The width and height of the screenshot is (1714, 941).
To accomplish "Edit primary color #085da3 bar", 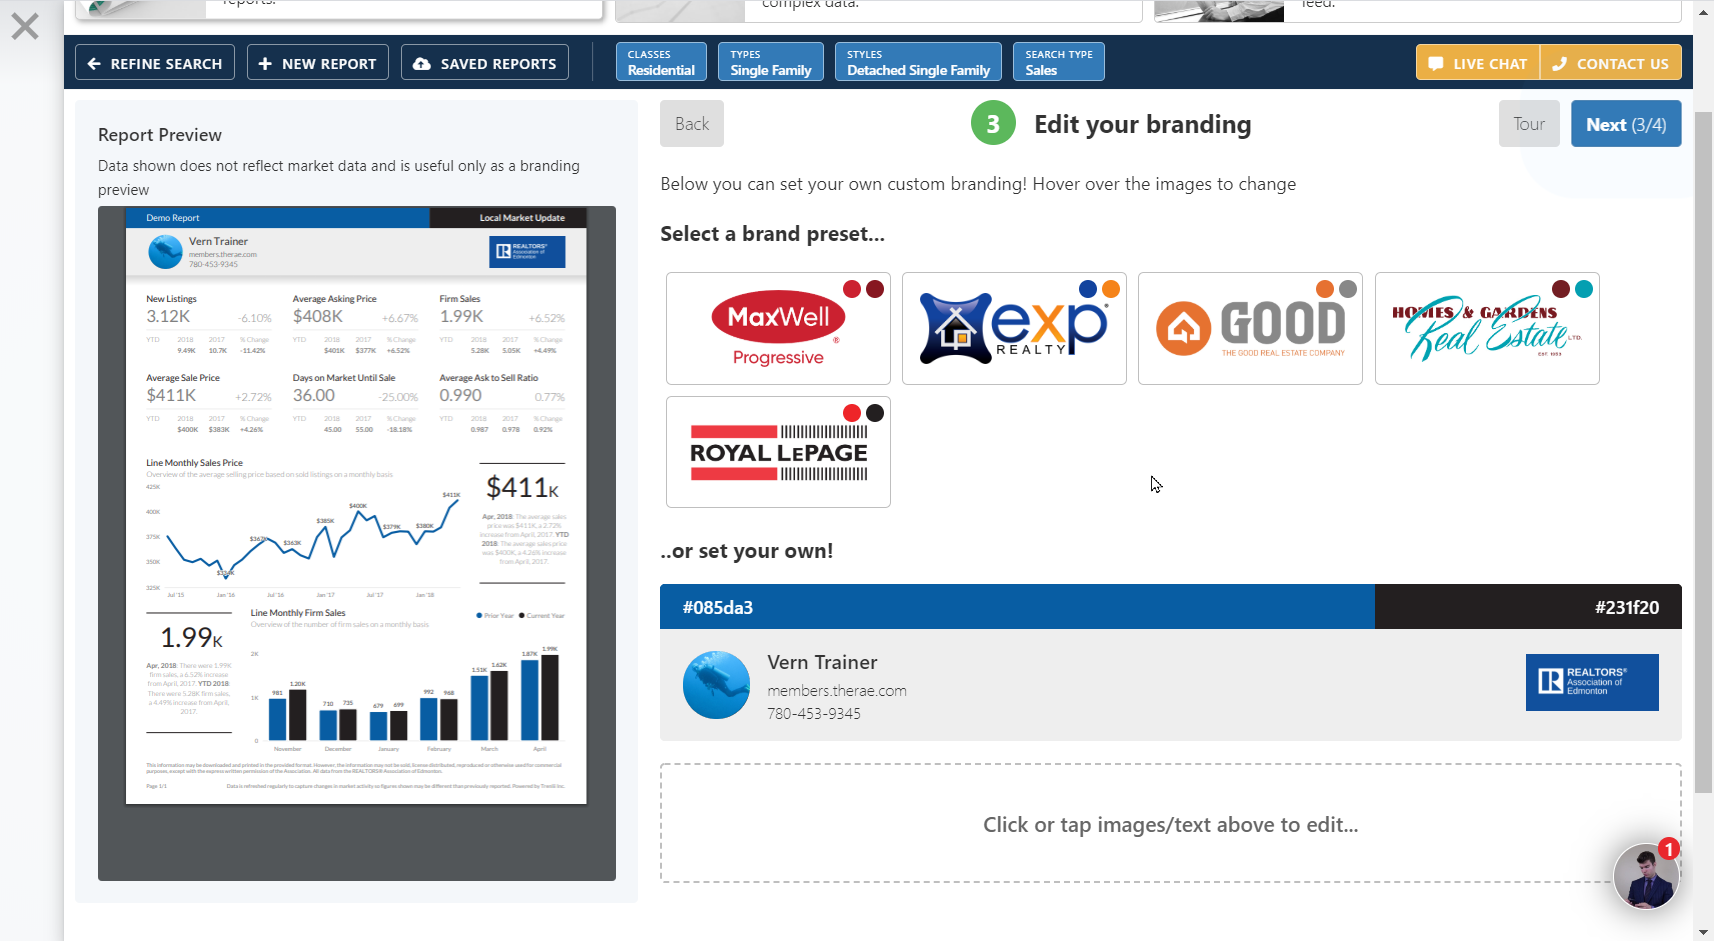I will coord(1017,607).
